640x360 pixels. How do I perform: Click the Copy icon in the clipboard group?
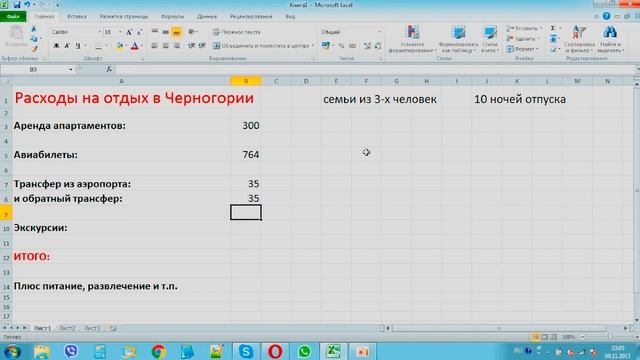pos(34,39)
